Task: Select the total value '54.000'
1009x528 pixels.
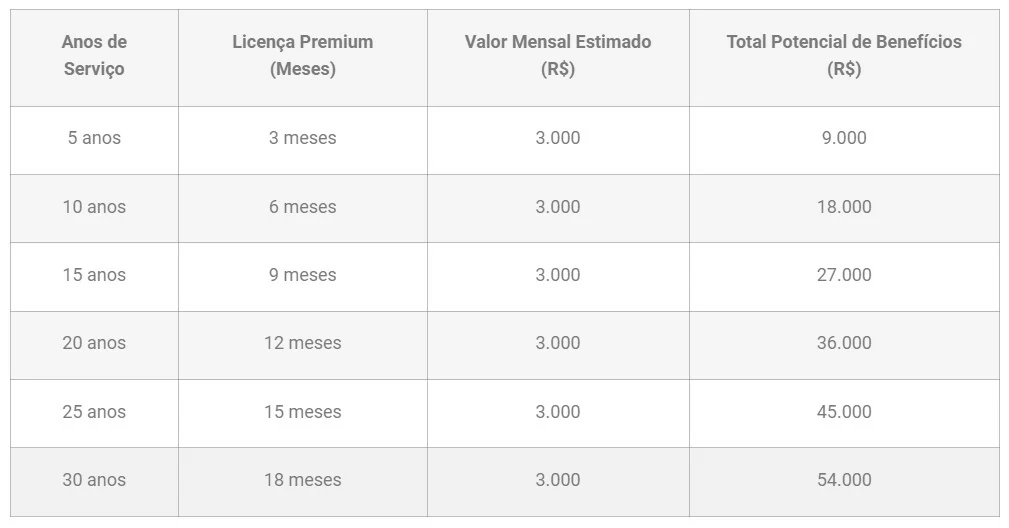Action: 844,480
